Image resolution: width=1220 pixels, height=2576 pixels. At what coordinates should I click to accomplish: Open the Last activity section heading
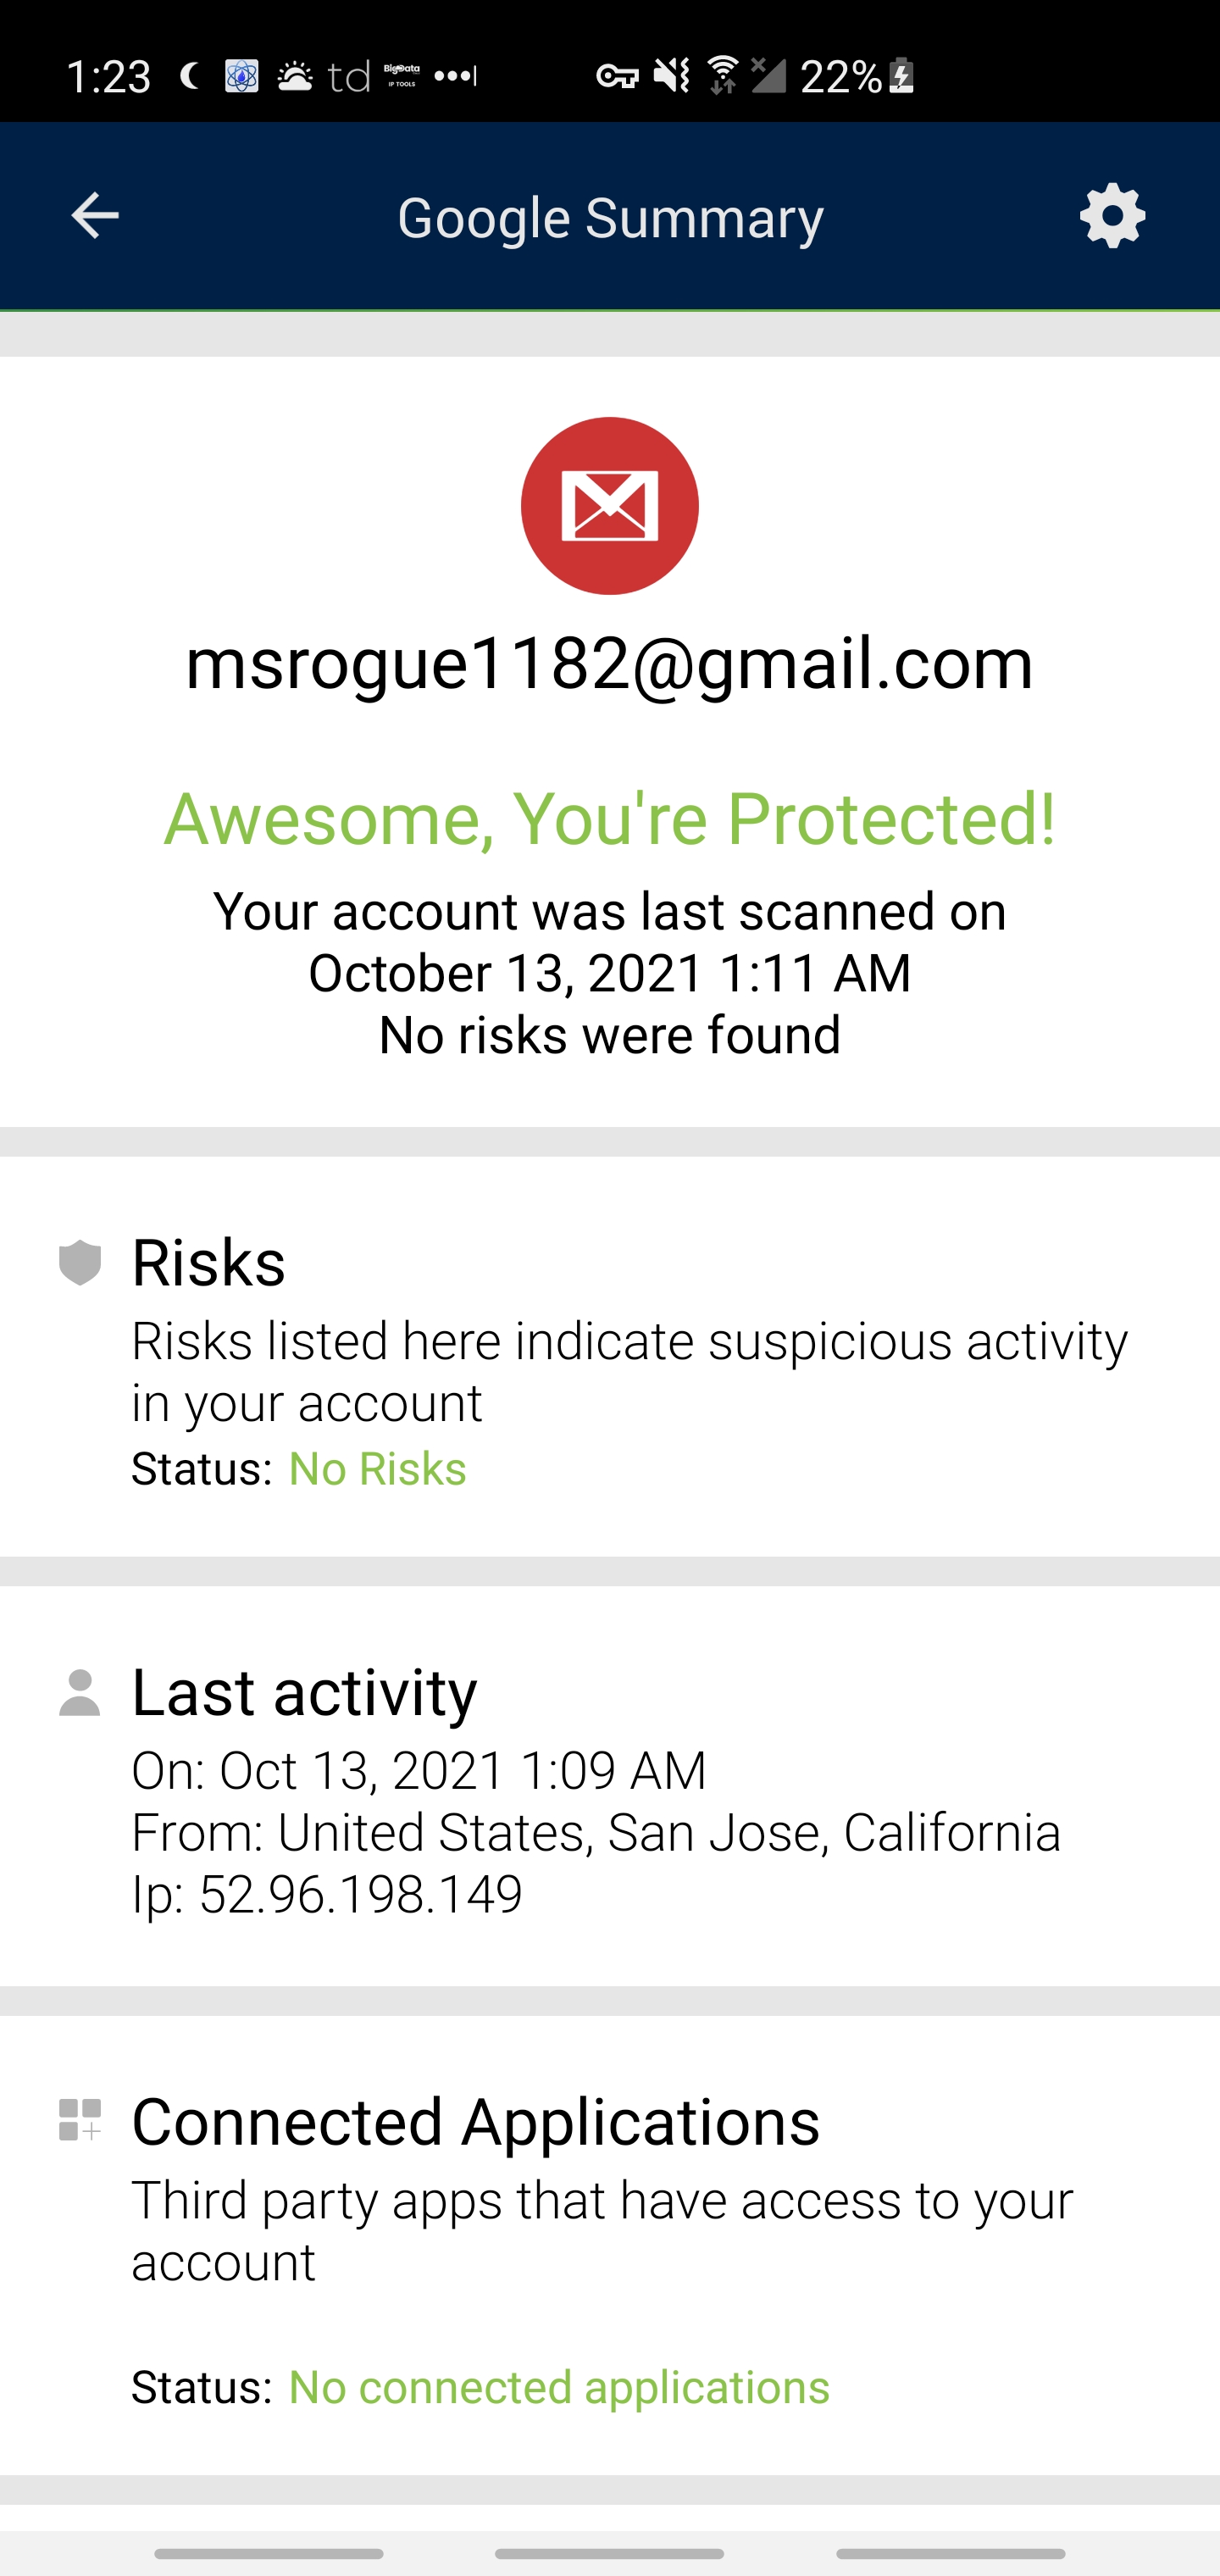coord(304,1692)
